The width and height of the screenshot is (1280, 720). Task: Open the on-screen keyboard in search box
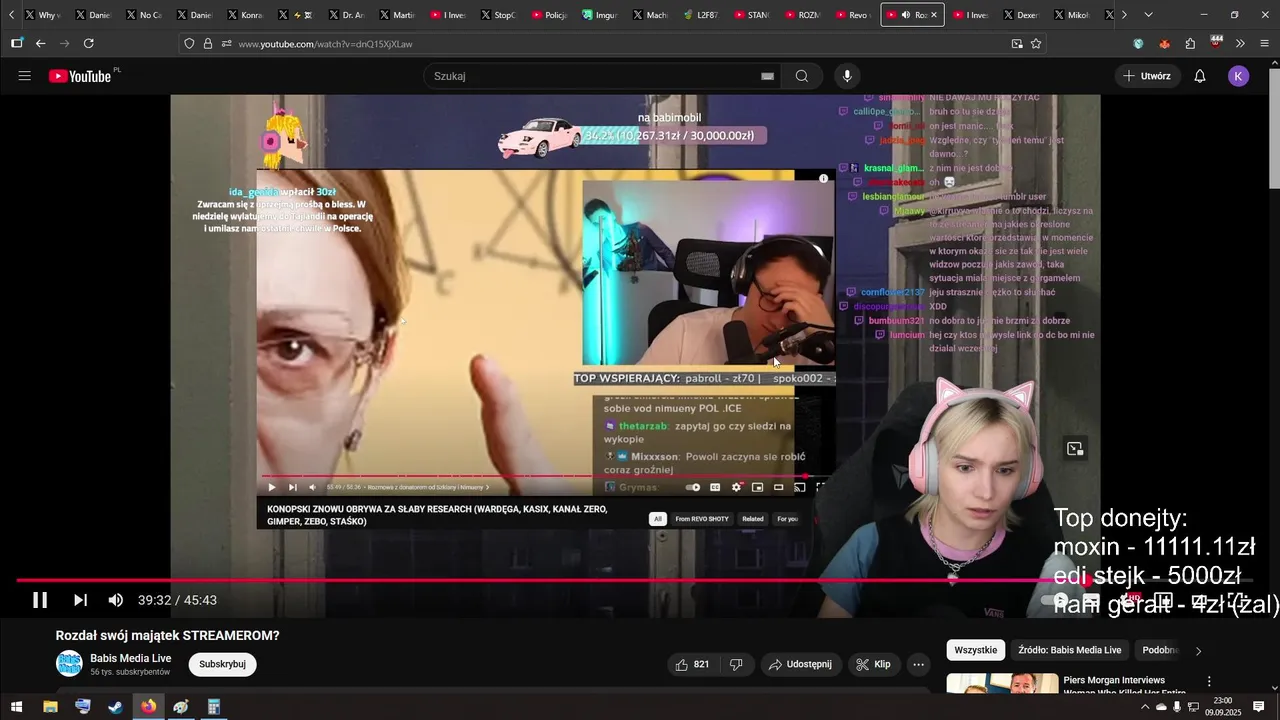click(x=767, y=76)
